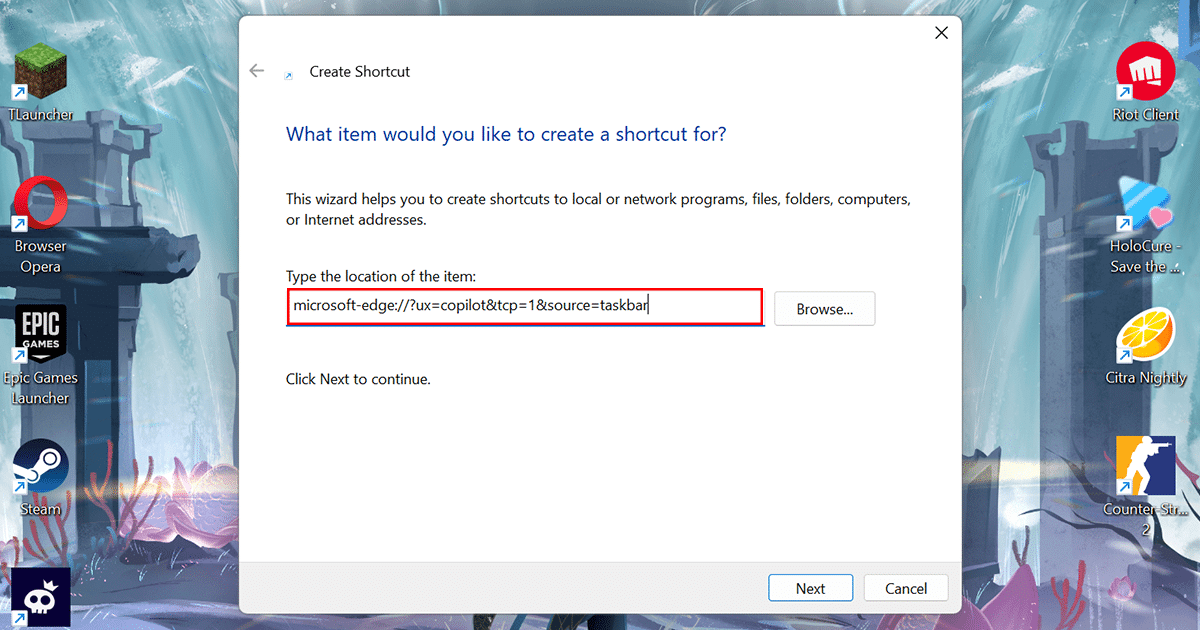Click the 'What item would you like' heading
Screen dimensions: 1200x630
[x=506, y=134]
